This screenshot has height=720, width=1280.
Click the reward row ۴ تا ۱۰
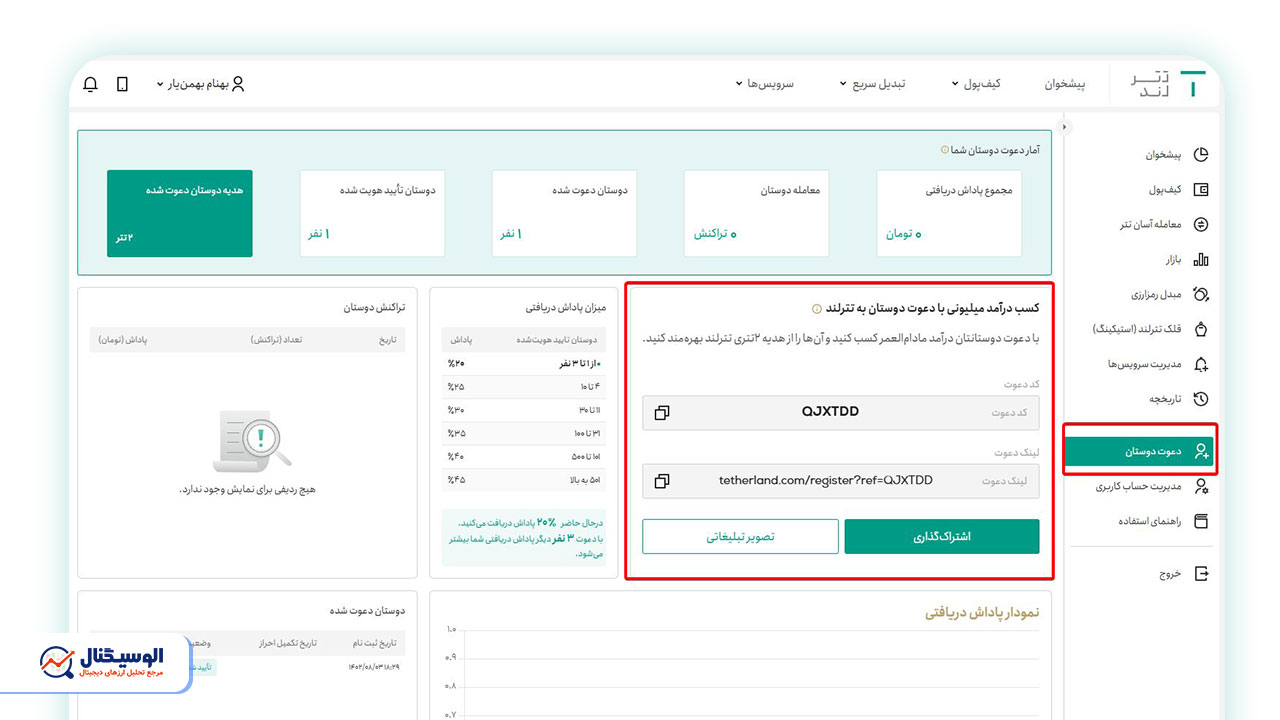[x=524, y=387]
